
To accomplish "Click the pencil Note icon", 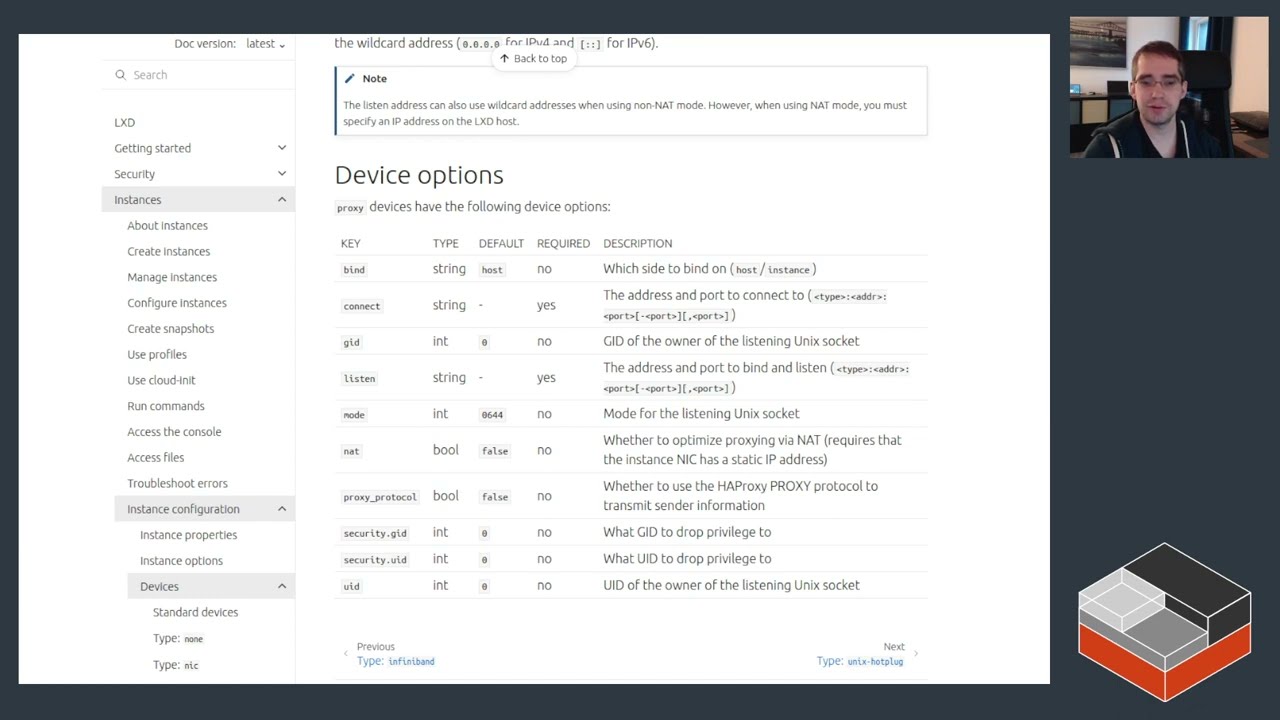I will tap(349, 79).
